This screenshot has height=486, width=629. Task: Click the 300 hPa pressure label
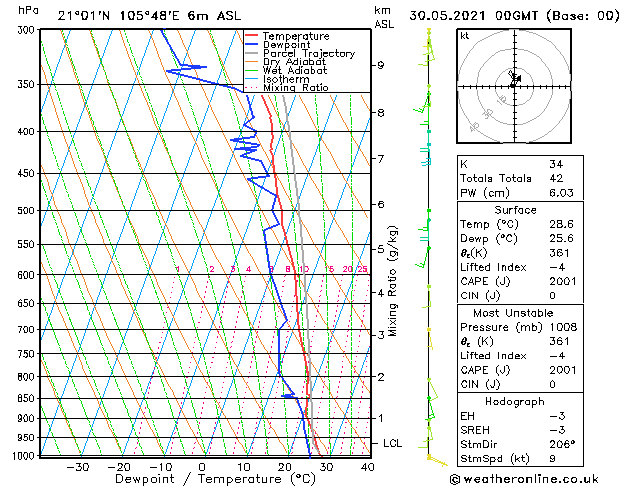(28, 30)
